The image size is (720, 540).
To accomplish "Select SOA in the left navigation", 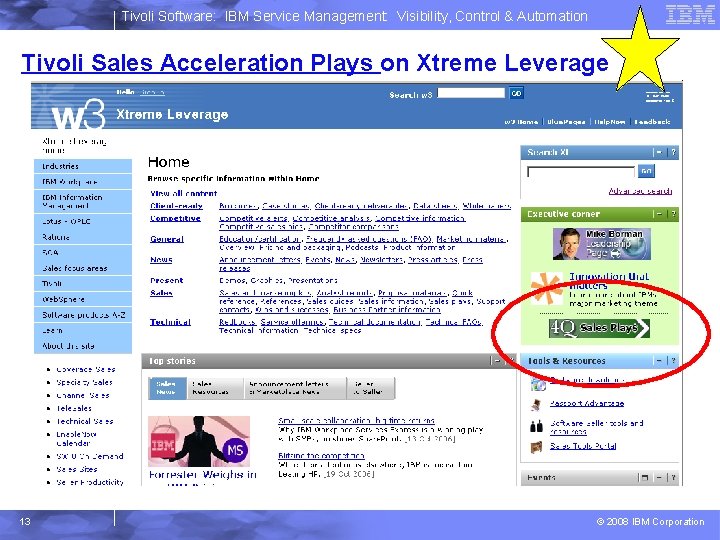I will [83, 253].
